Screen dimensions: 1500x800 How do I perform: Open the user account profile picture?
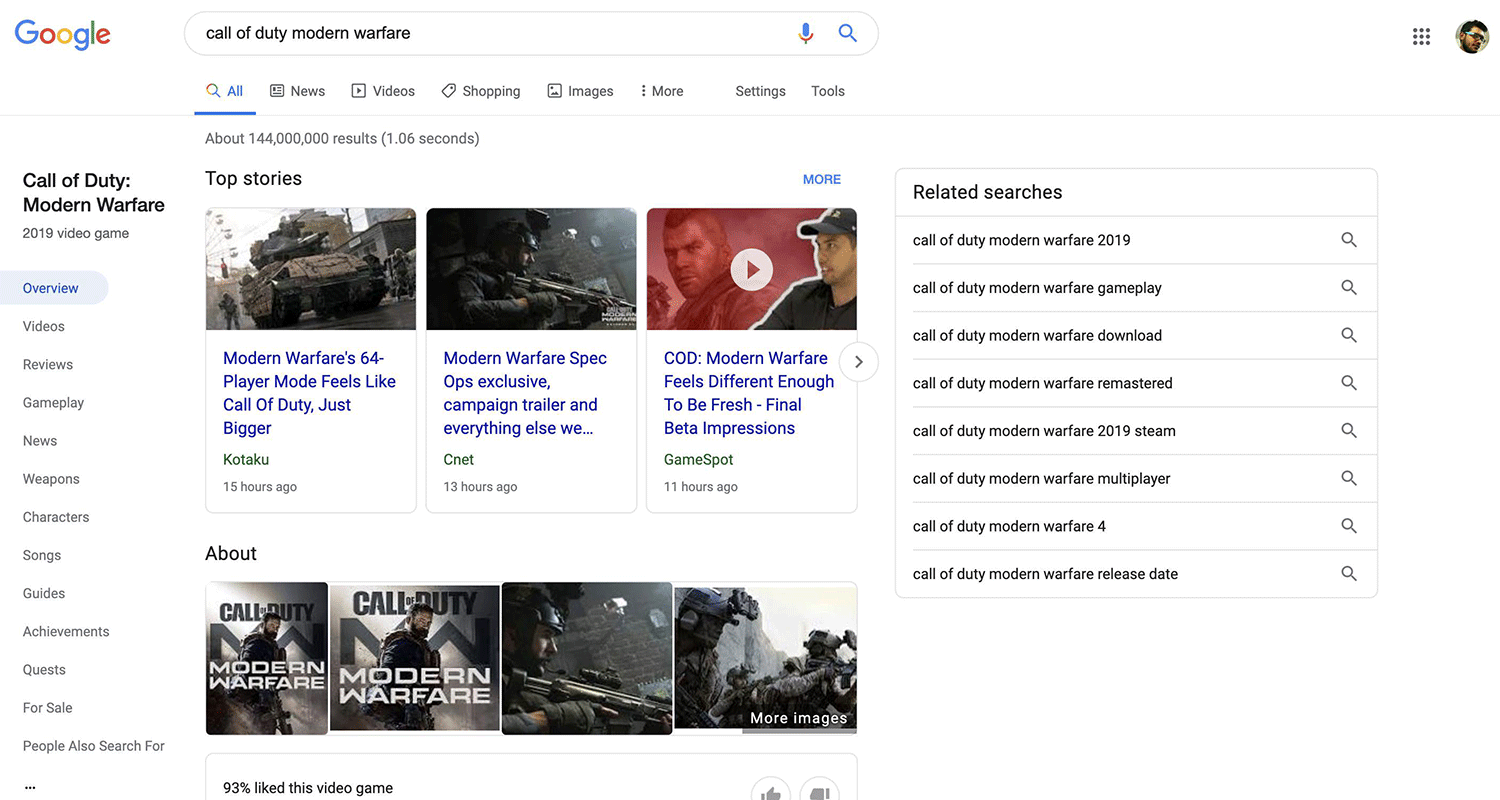coord(1471,37)
